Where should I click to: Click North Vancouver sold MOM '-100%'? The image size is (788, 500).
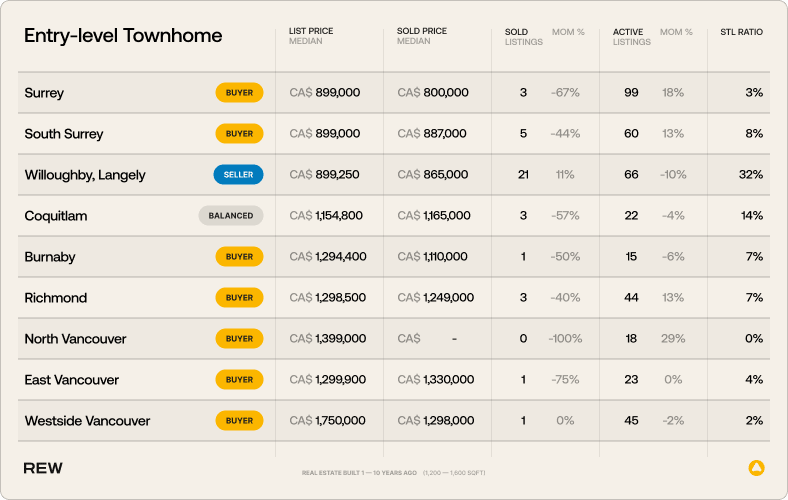tap(565, 339)
